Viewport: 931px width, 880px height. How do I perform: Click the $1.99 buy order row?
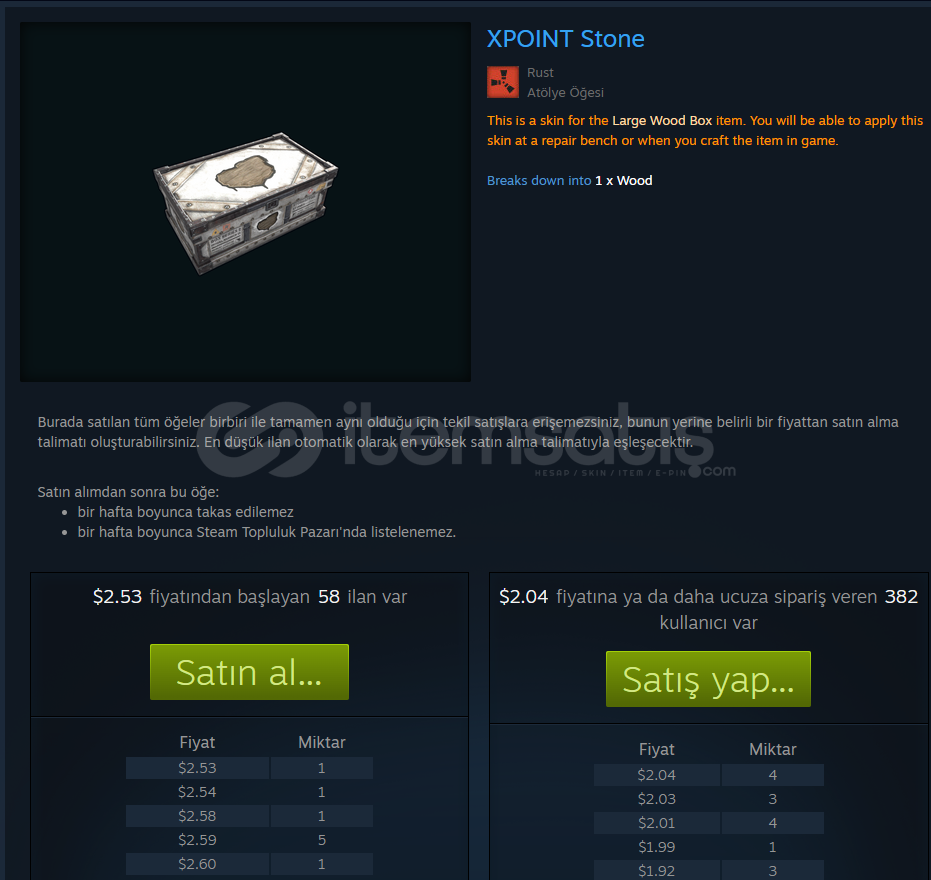(709, 847)
